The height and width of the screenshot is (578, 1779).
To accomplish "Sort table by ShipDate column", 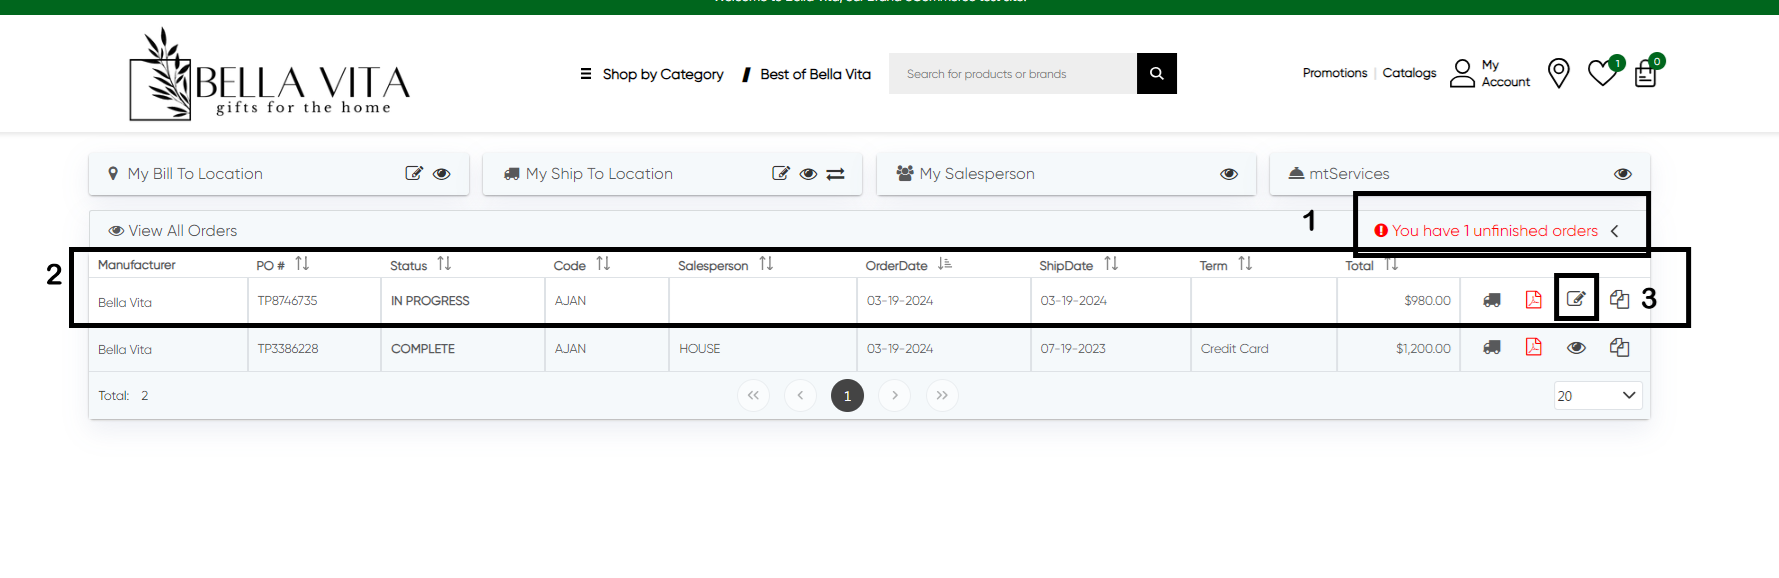I will pyautogui.click(x=1111, y=264).
